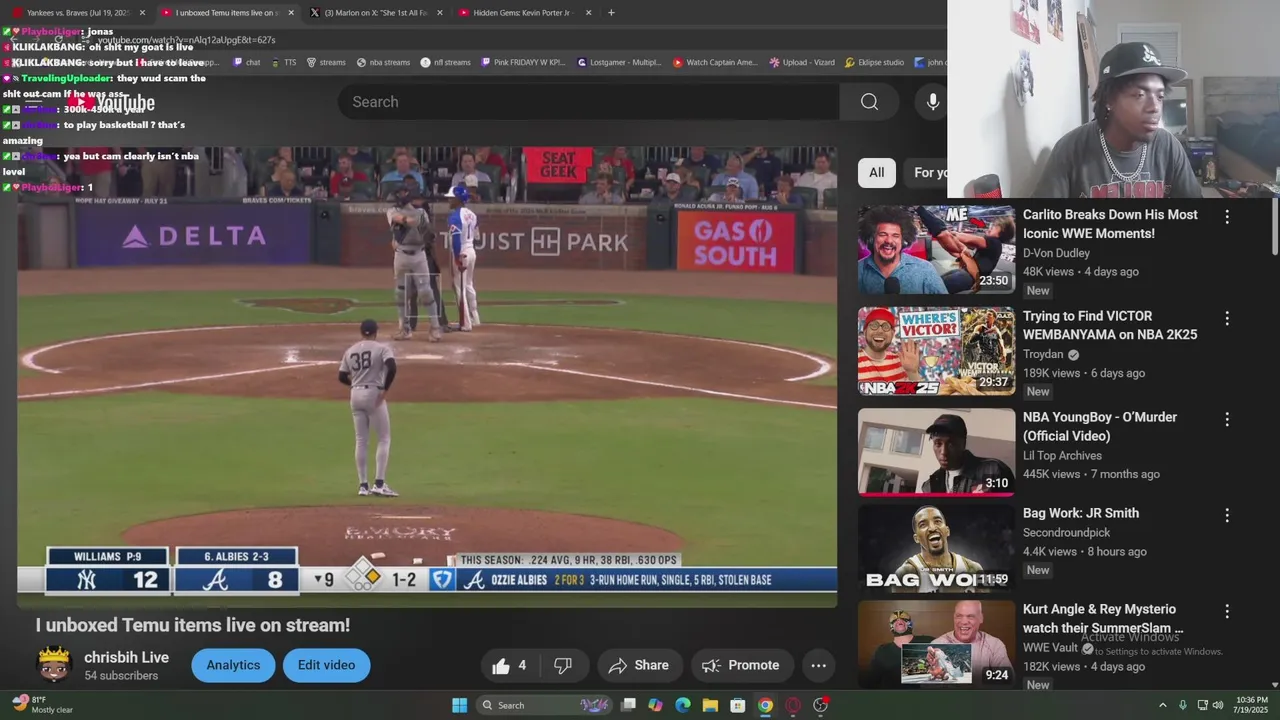The image size is (1280, 720).
Task: Open Copilot icon on taskbar
Action: click(655, 705)
